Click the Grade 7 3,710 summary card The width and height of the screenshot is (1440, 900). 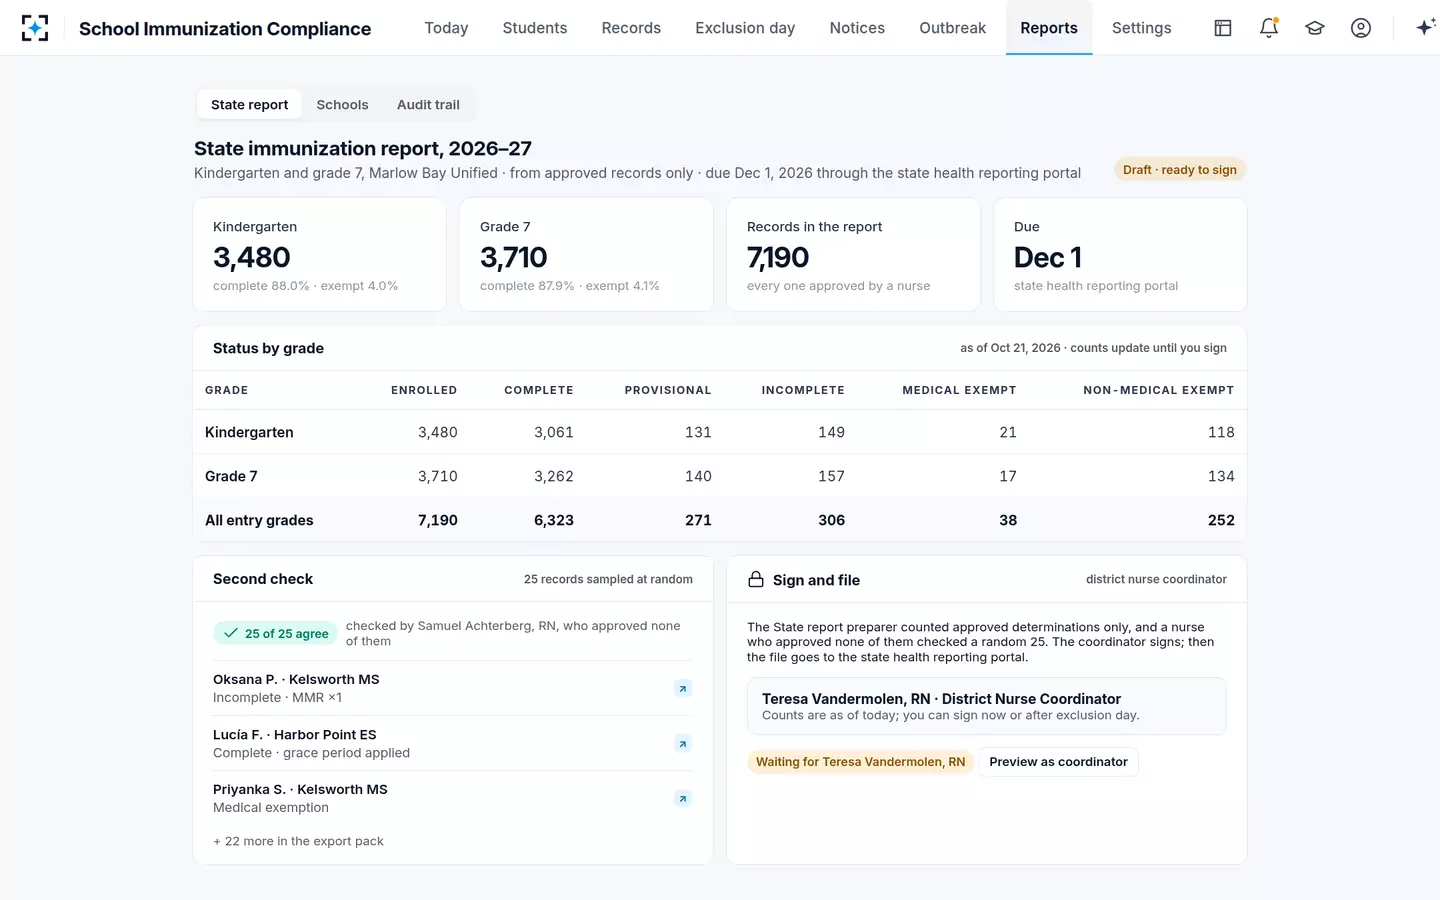pyautogui.click(x=586, y=255)
